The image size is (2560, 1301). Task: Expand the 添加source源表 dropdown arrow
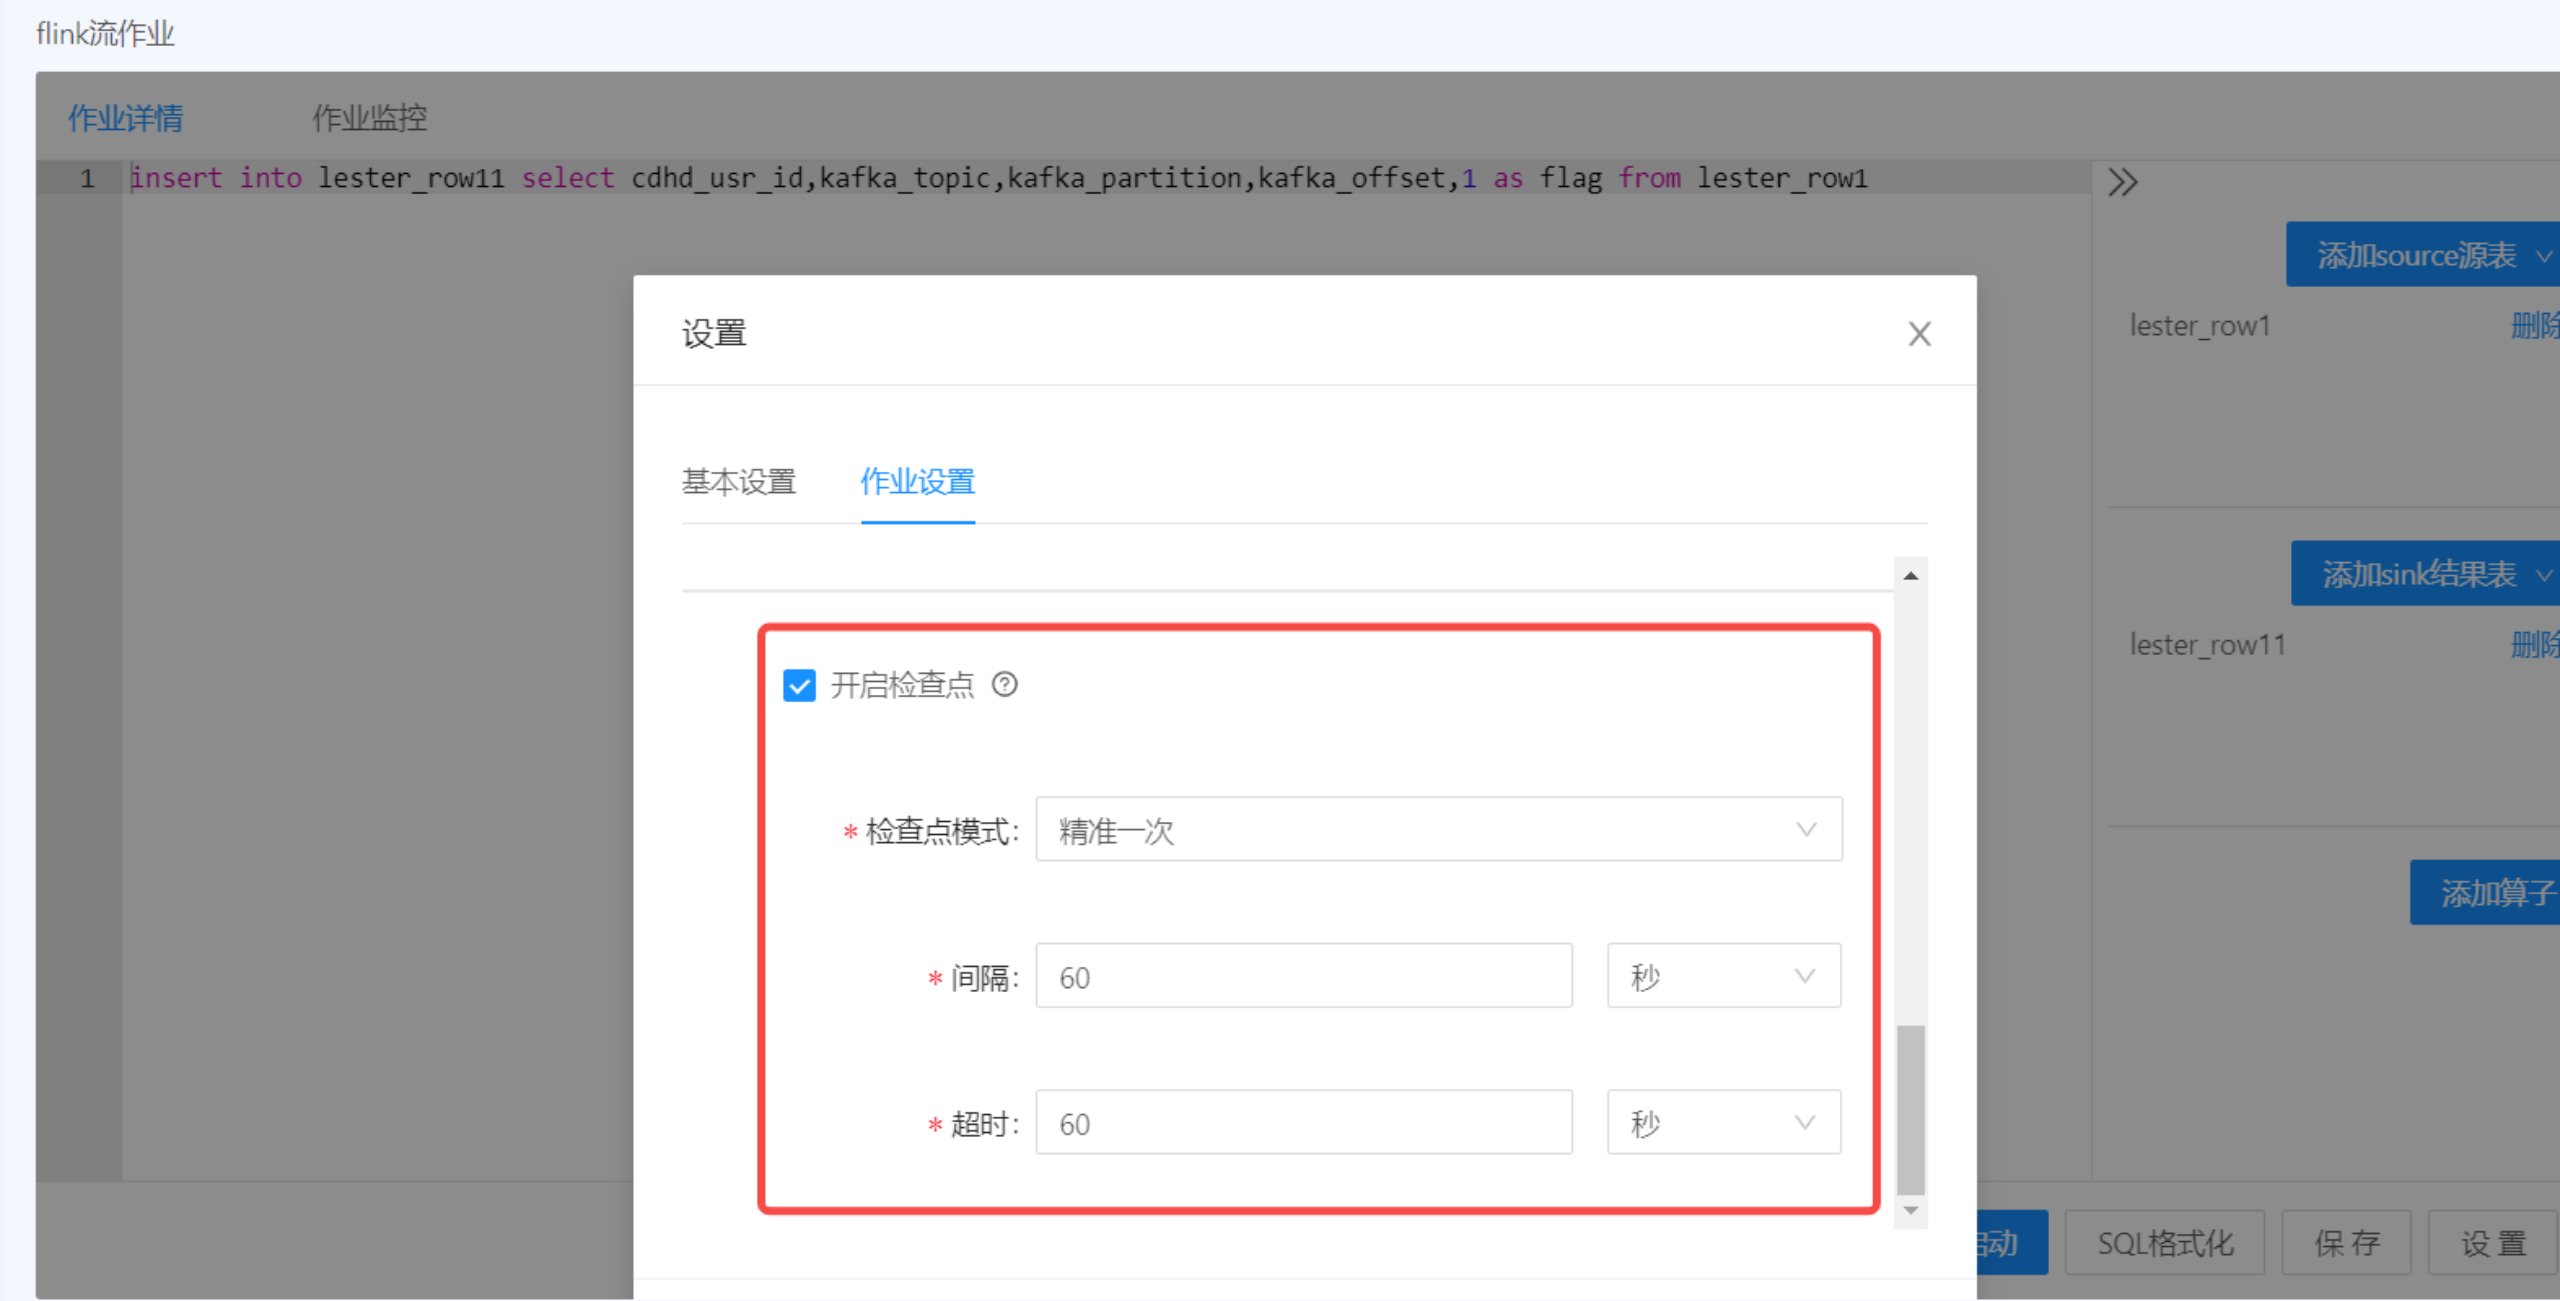click(x=2543, y=256)
